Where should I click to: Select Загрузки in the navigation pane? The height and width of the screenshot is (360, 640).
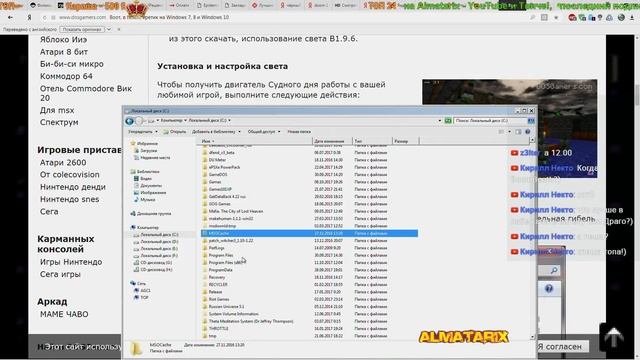pos(145,151)
